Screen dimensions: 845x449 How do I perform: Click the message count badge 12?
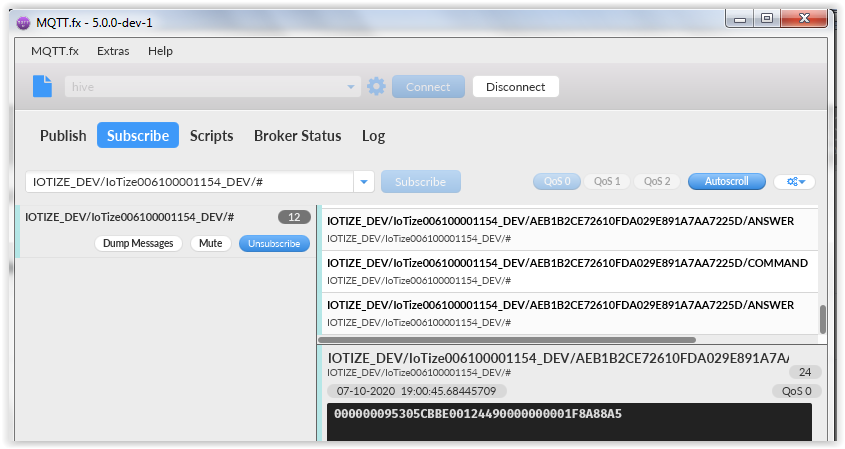pyautogui.click(x=294, y=217)
